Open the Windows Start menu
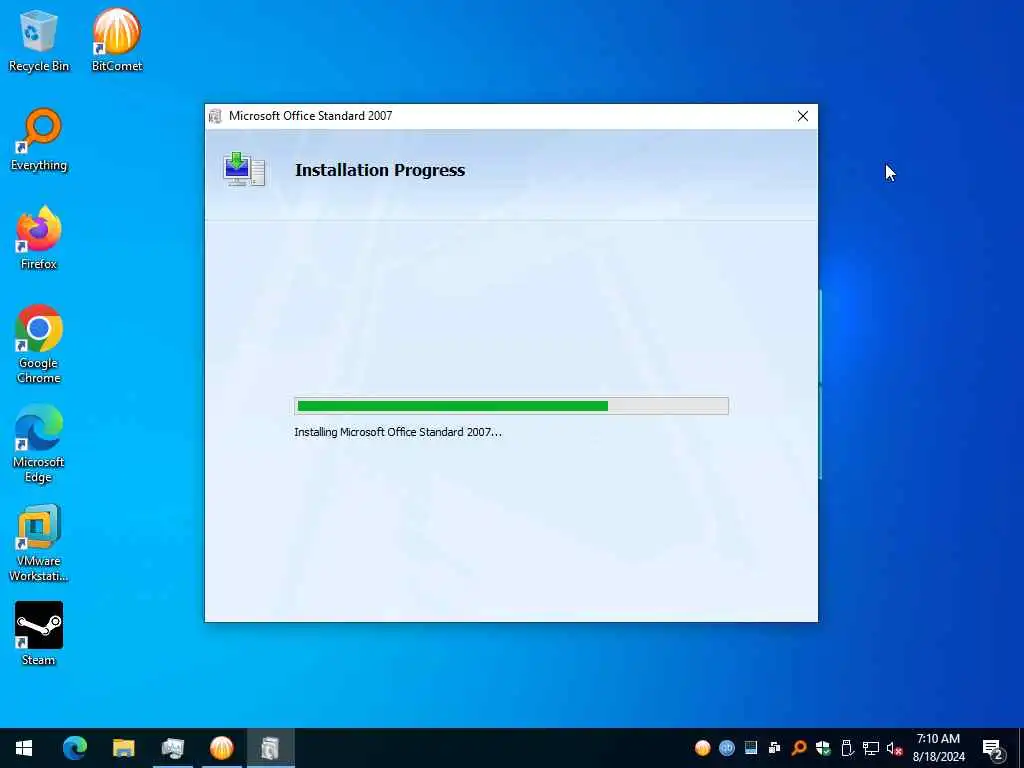This screenshot has height=768, width=1024. pos(24,748)
